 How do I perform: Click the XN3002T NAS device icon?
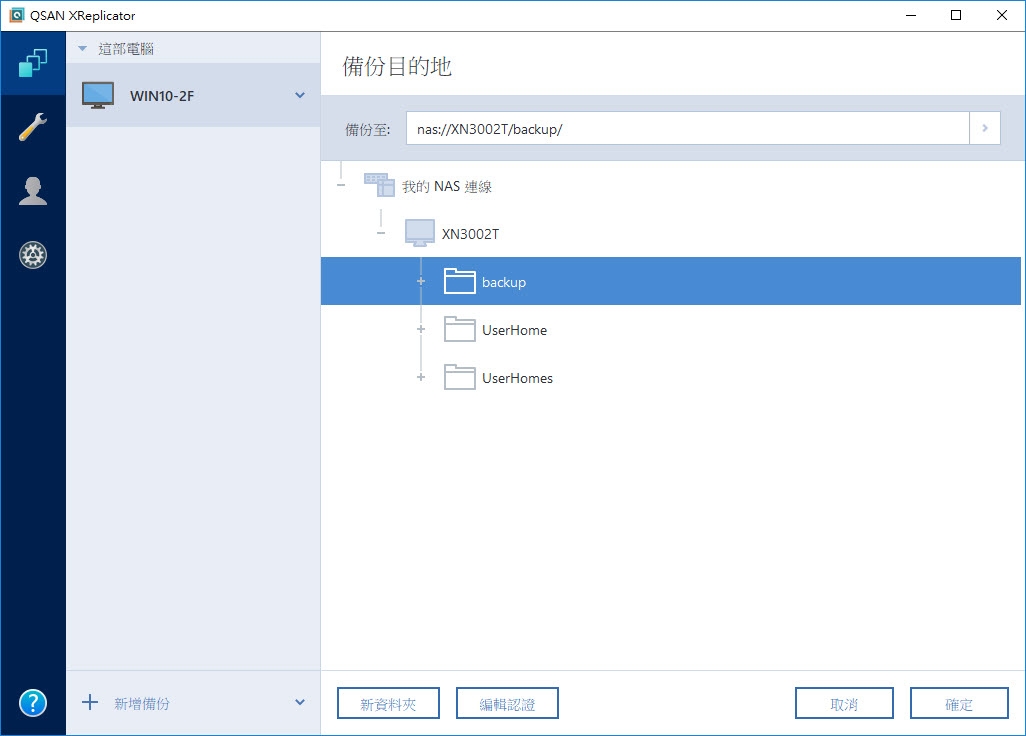tap(419, 233)
